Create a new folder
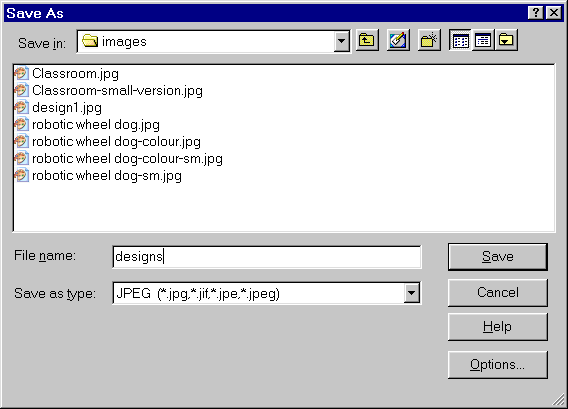The height and width of the screenshot is (409, 568). coord(429,41)
